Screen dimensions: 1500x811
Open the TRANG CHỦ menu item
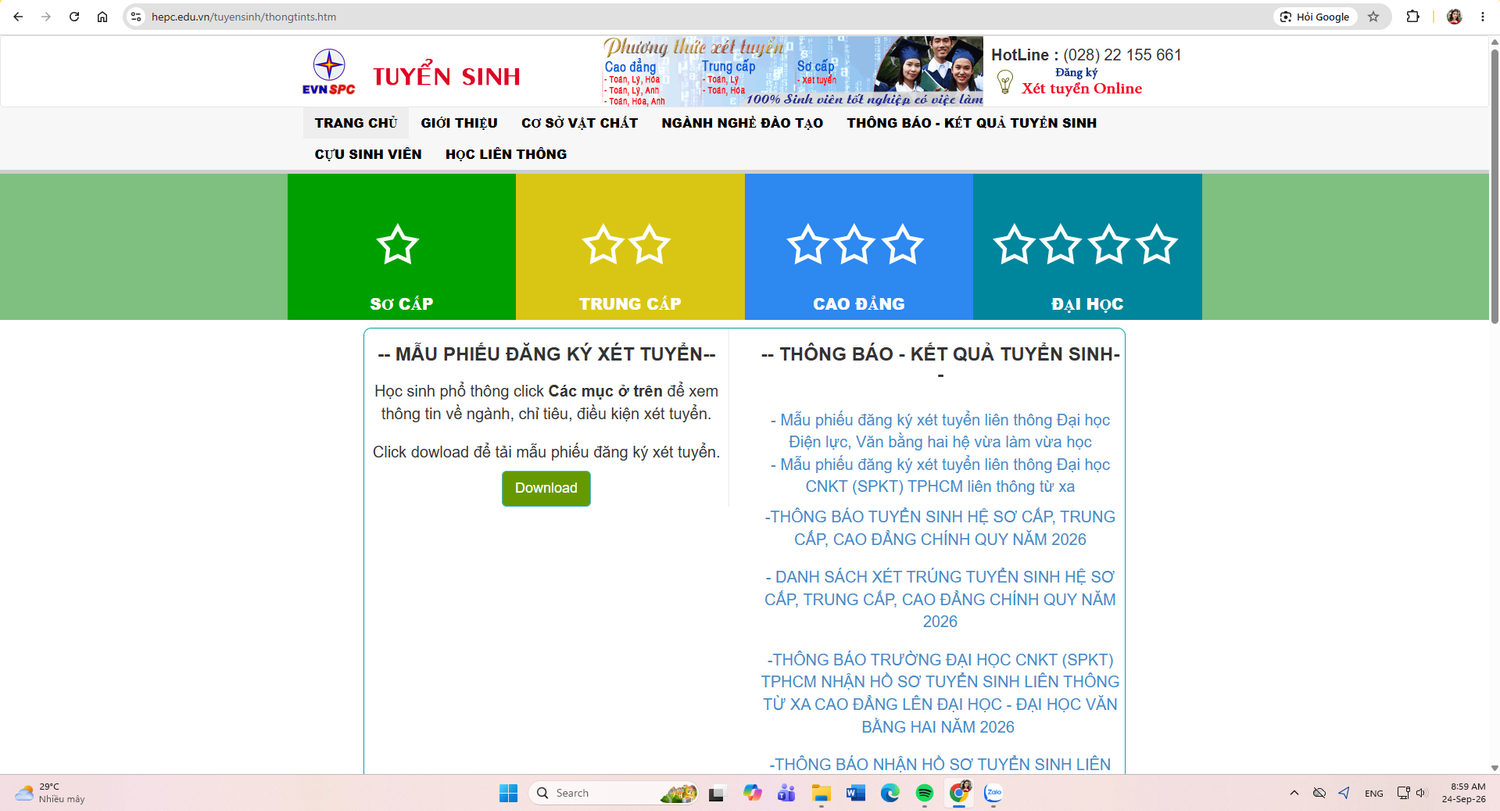356,123
